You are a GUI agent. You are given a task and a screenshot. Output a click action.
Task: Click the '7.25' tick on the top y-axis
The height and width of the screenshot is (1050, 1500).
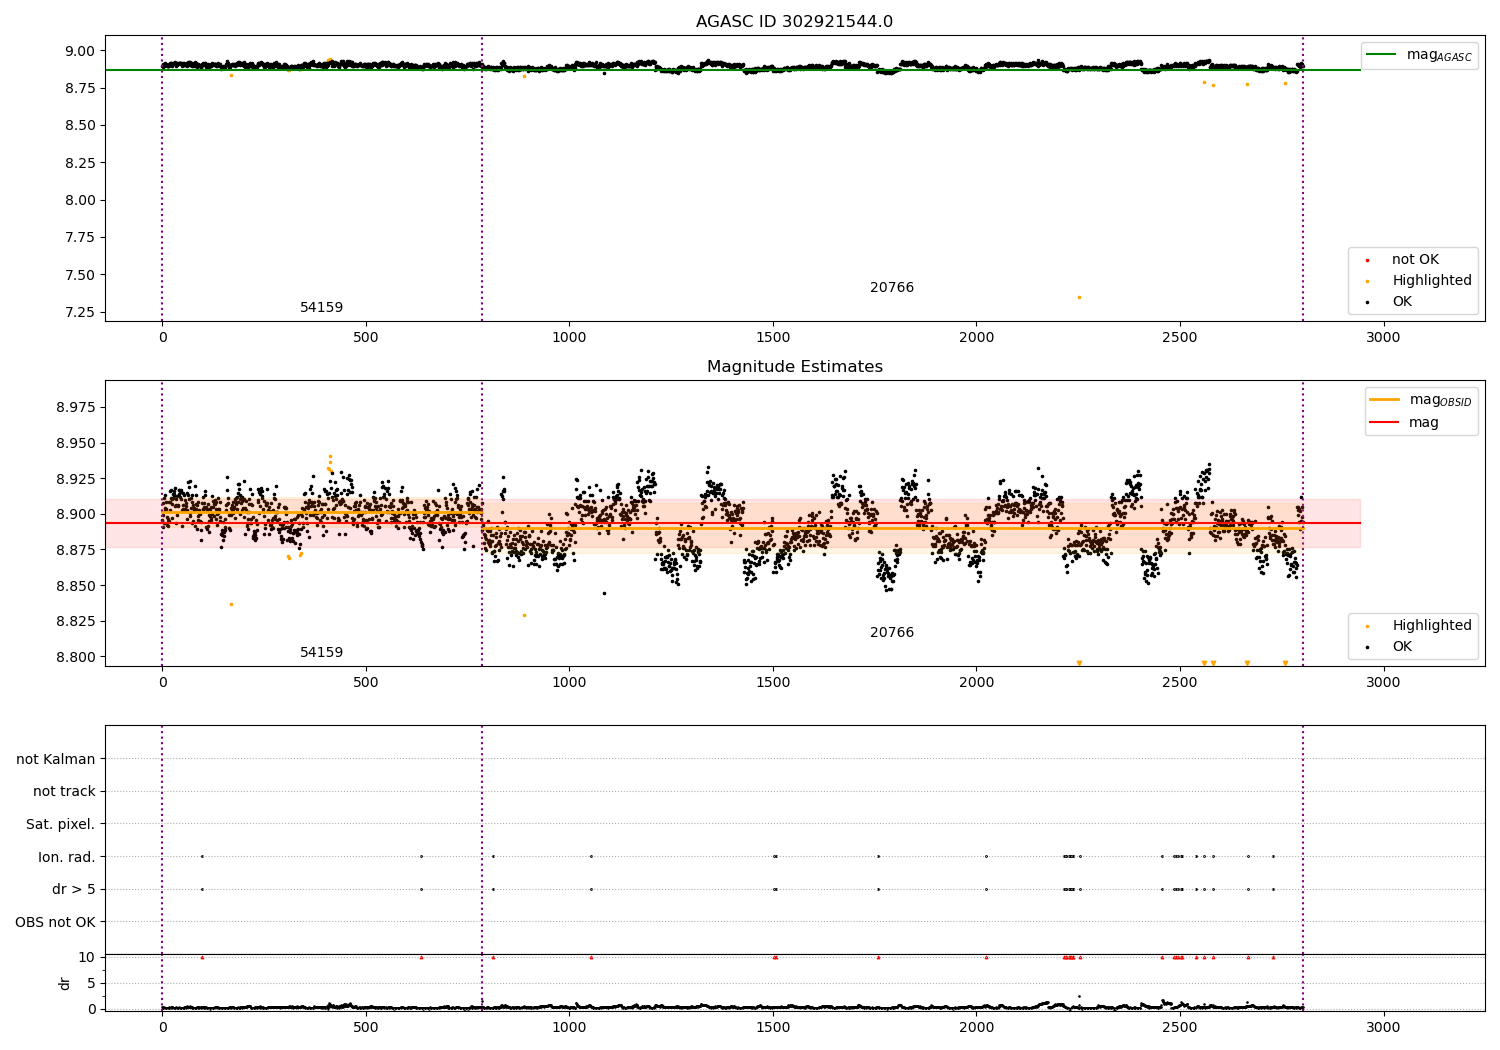pos(80,312)
